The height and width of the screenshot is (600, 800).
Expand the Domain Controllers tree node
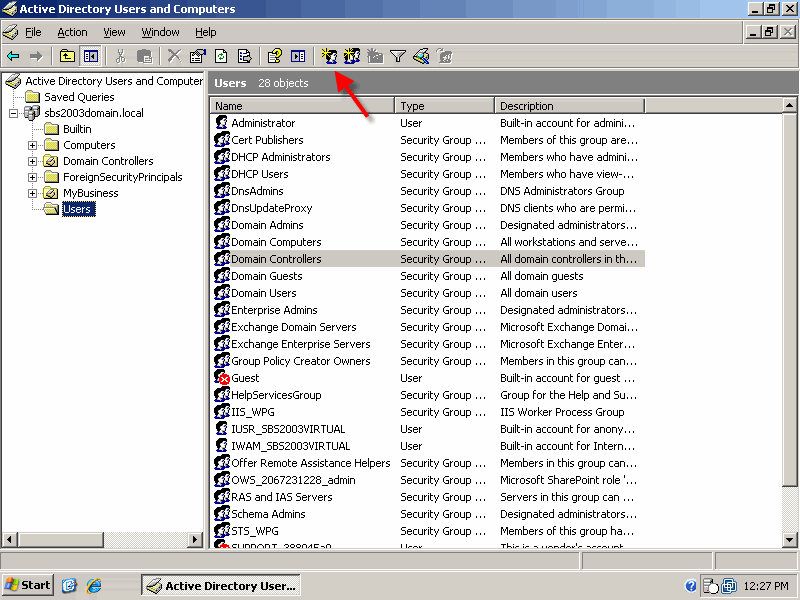(32, 161)
